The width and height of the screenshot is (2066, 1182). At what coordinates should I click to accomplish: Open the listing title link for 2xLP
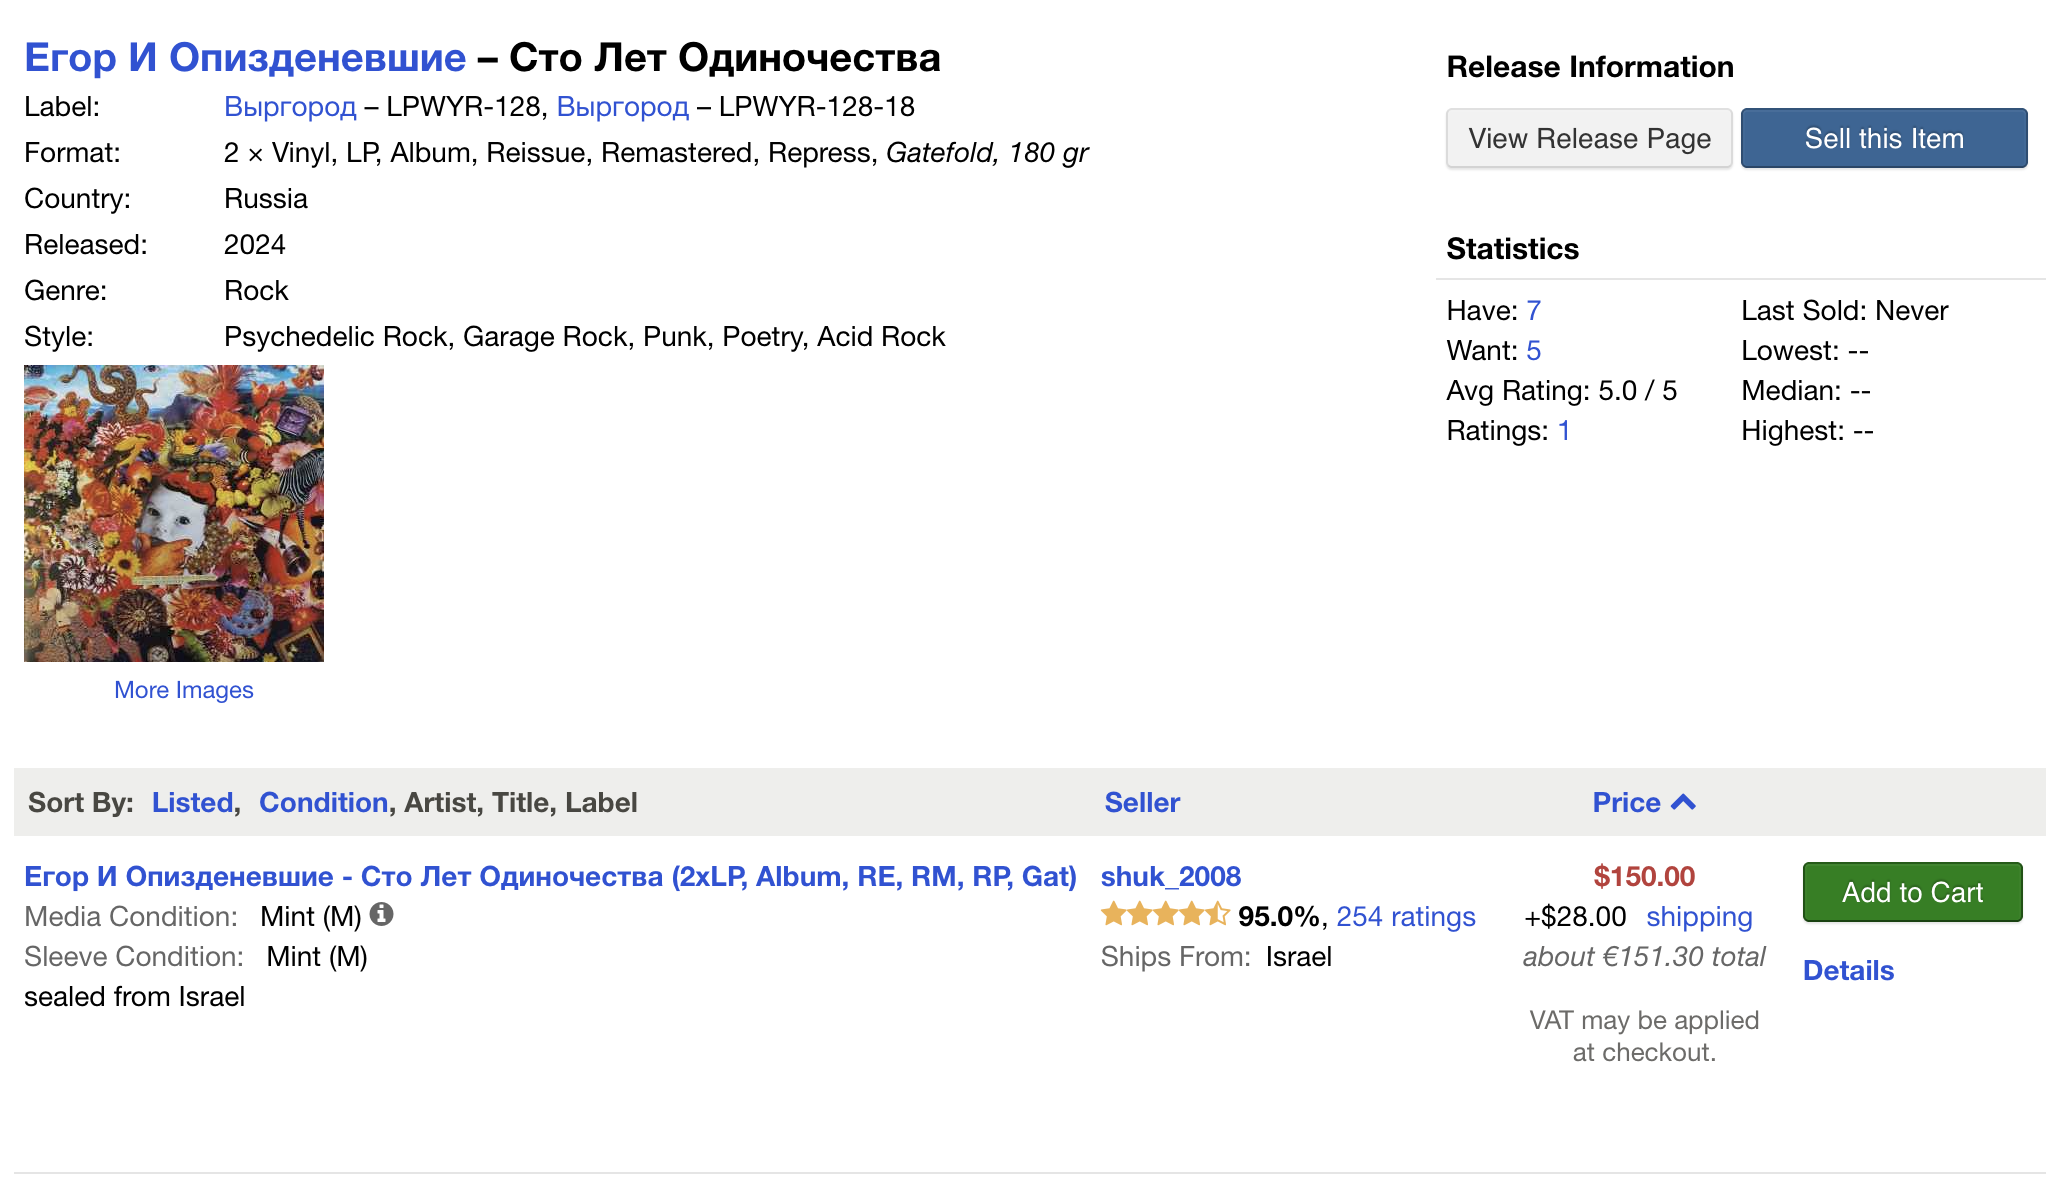tap(550, 876)
